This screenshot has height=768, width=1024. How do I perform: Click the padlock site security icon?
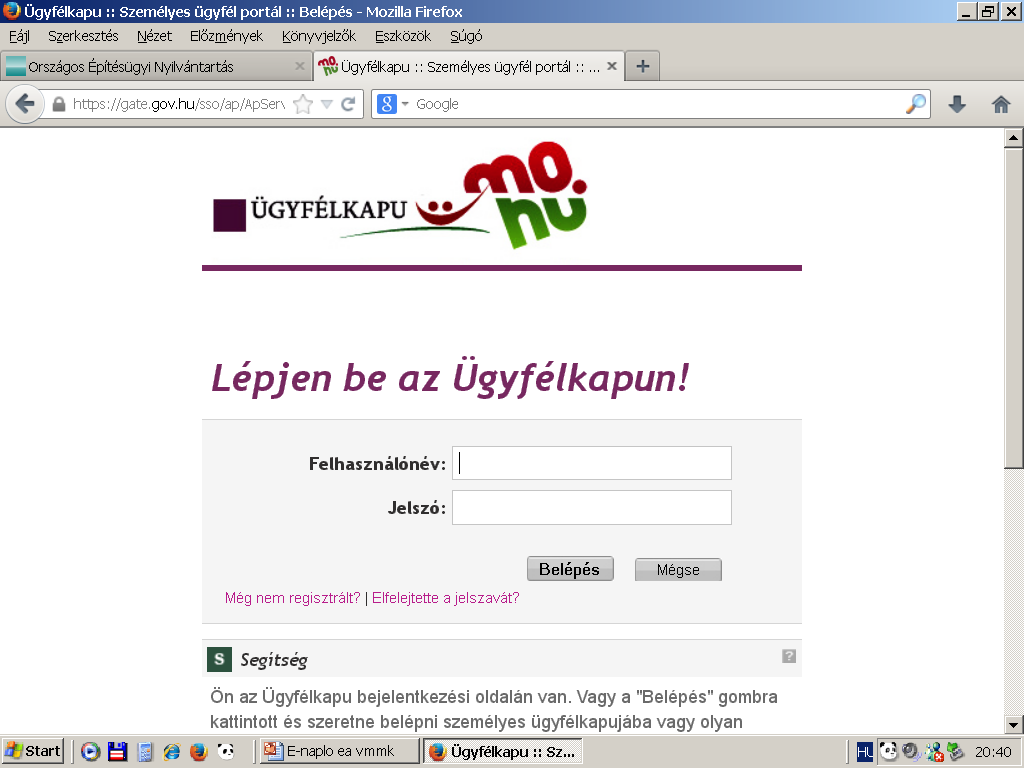59,104
